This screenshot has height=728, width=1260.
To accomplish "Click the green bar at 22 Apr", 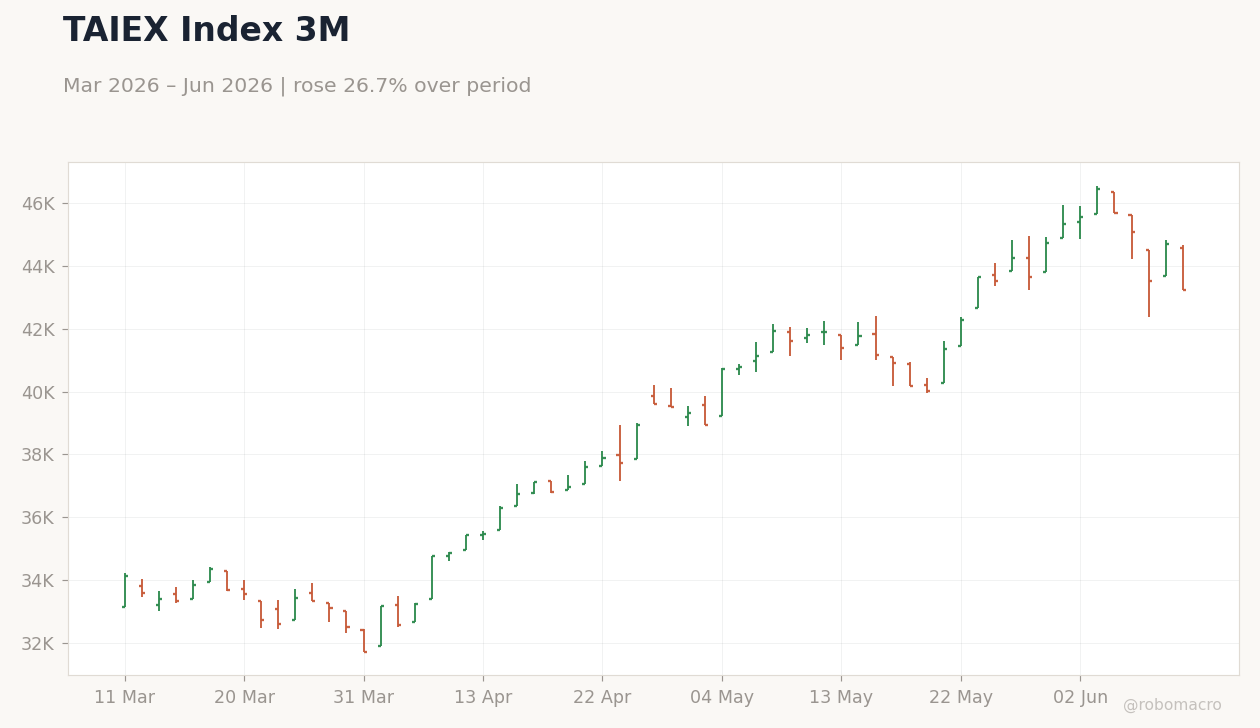I will 602,459.
